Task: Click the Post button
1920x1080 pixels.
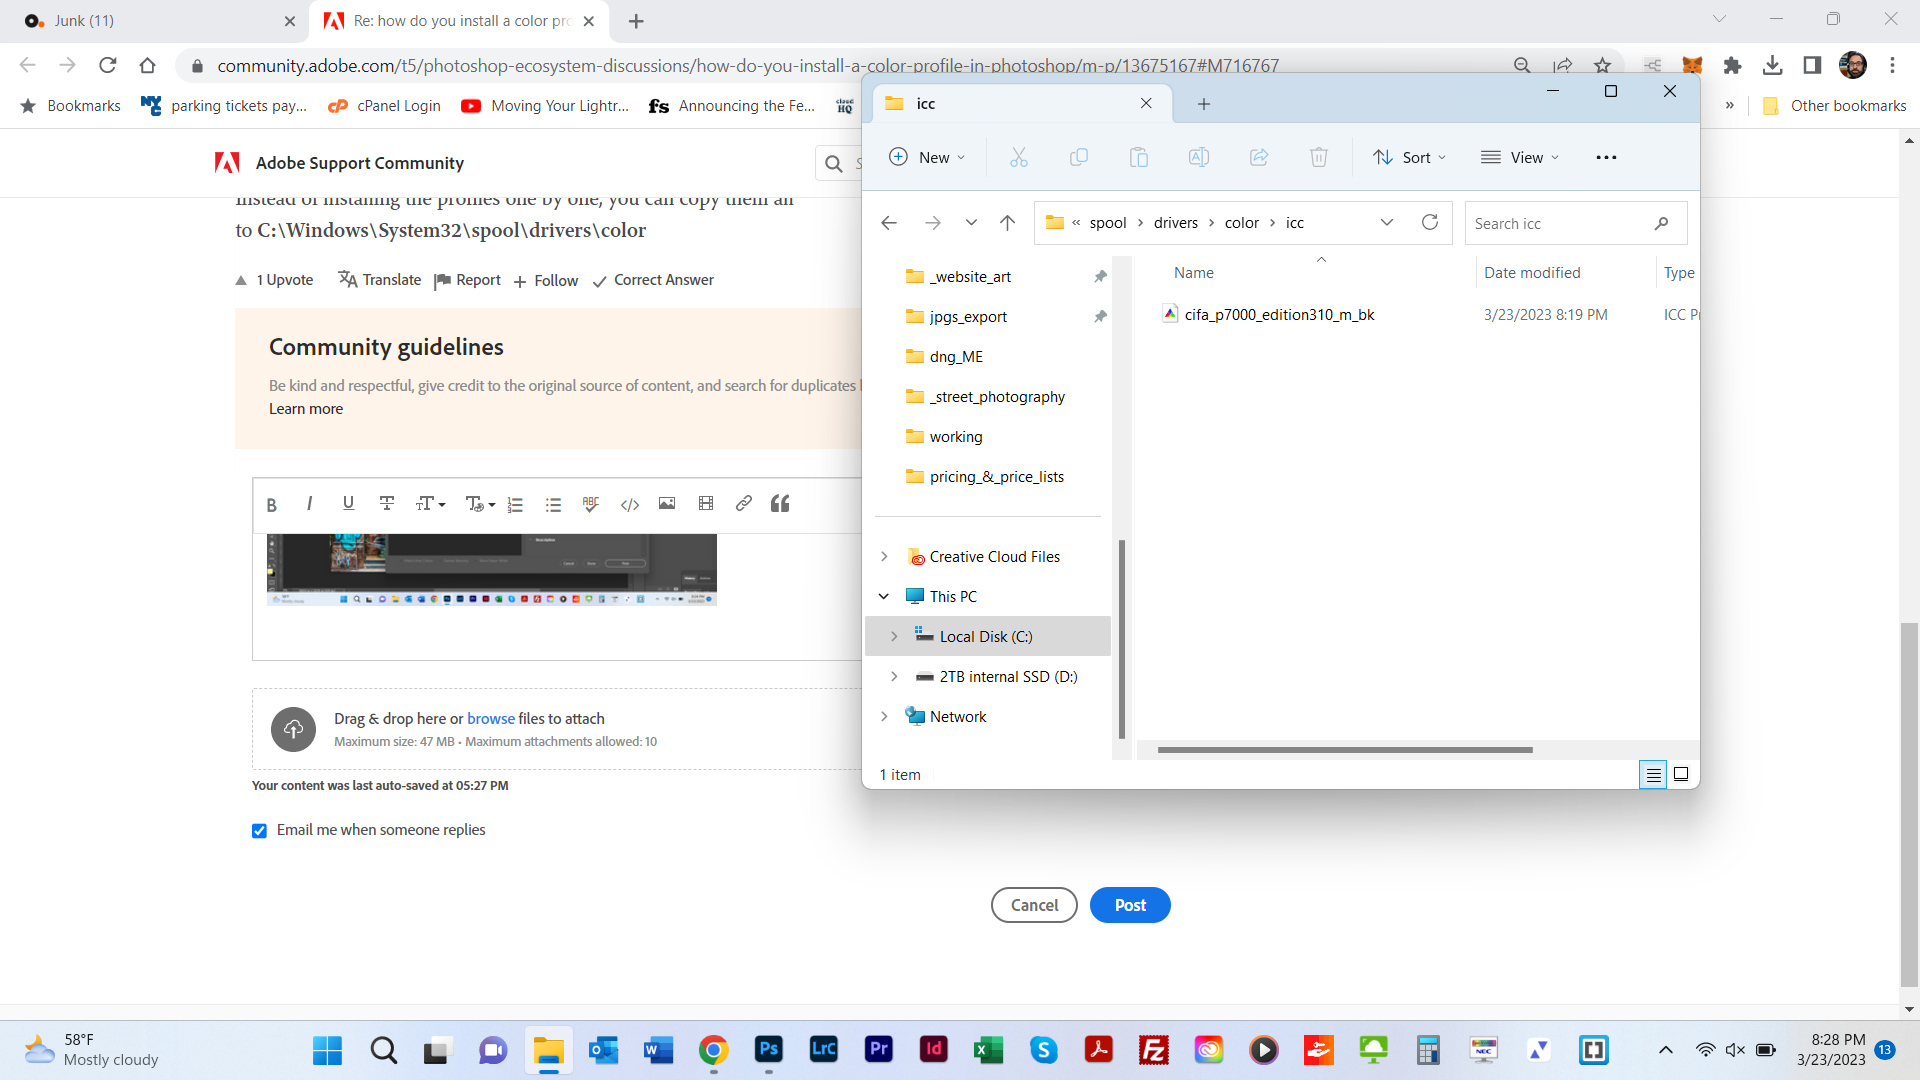Action: point(1130,905)
